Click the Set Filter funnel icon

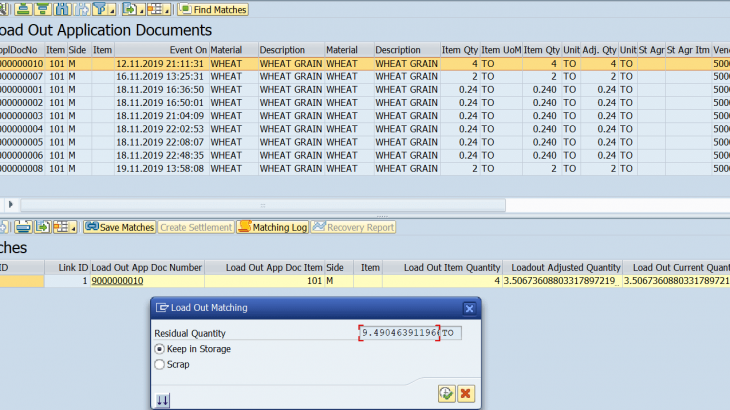pos(99,9)
